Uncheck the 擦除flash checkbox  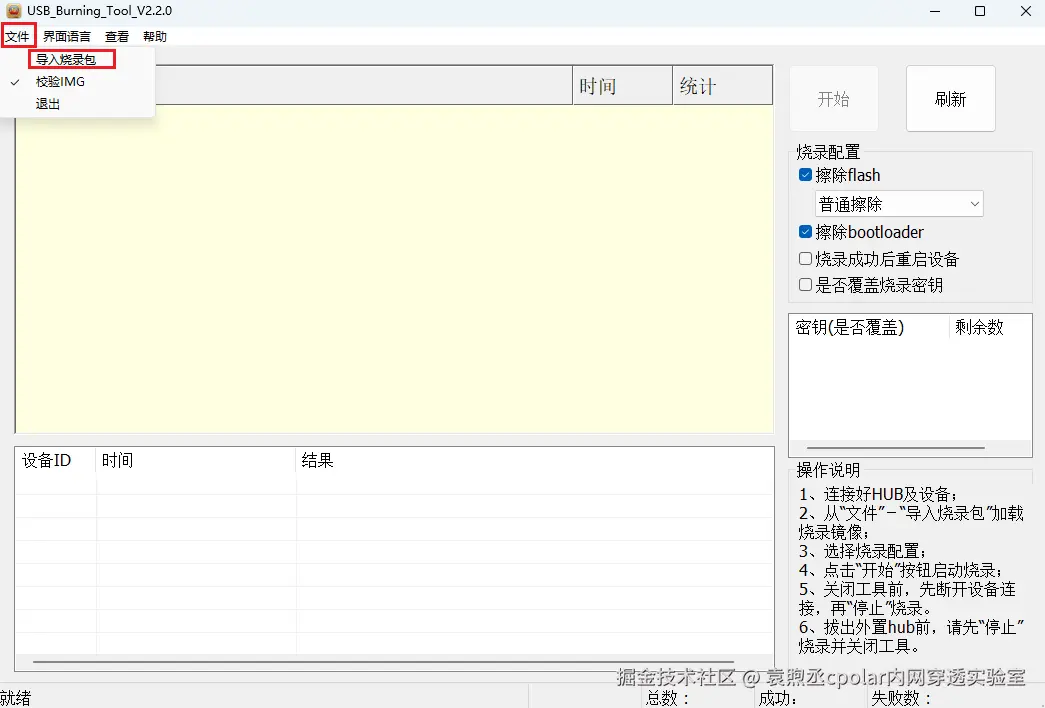[805, 175]
